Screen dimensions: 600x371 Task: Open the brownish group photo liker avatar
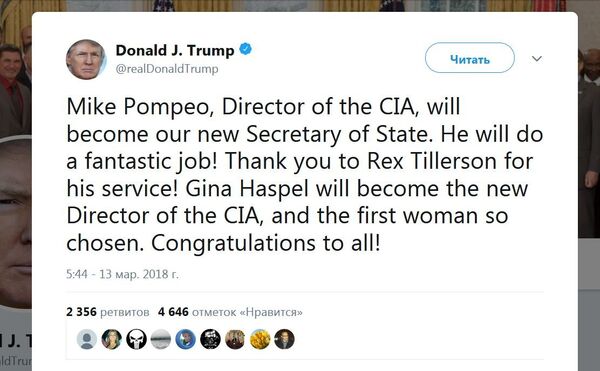pos(235,339)
